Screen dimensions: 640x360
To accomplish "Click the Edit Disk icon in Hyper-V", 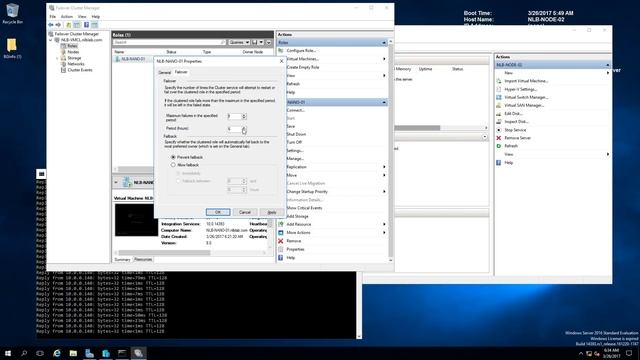I will click(x=498, y=114).
